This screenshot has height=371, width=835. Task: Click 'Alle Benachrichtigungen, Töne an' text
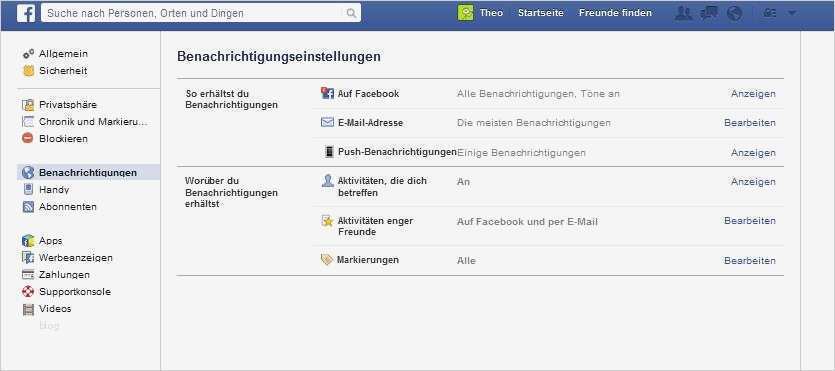pyautogui.click(x=538, y=94)
